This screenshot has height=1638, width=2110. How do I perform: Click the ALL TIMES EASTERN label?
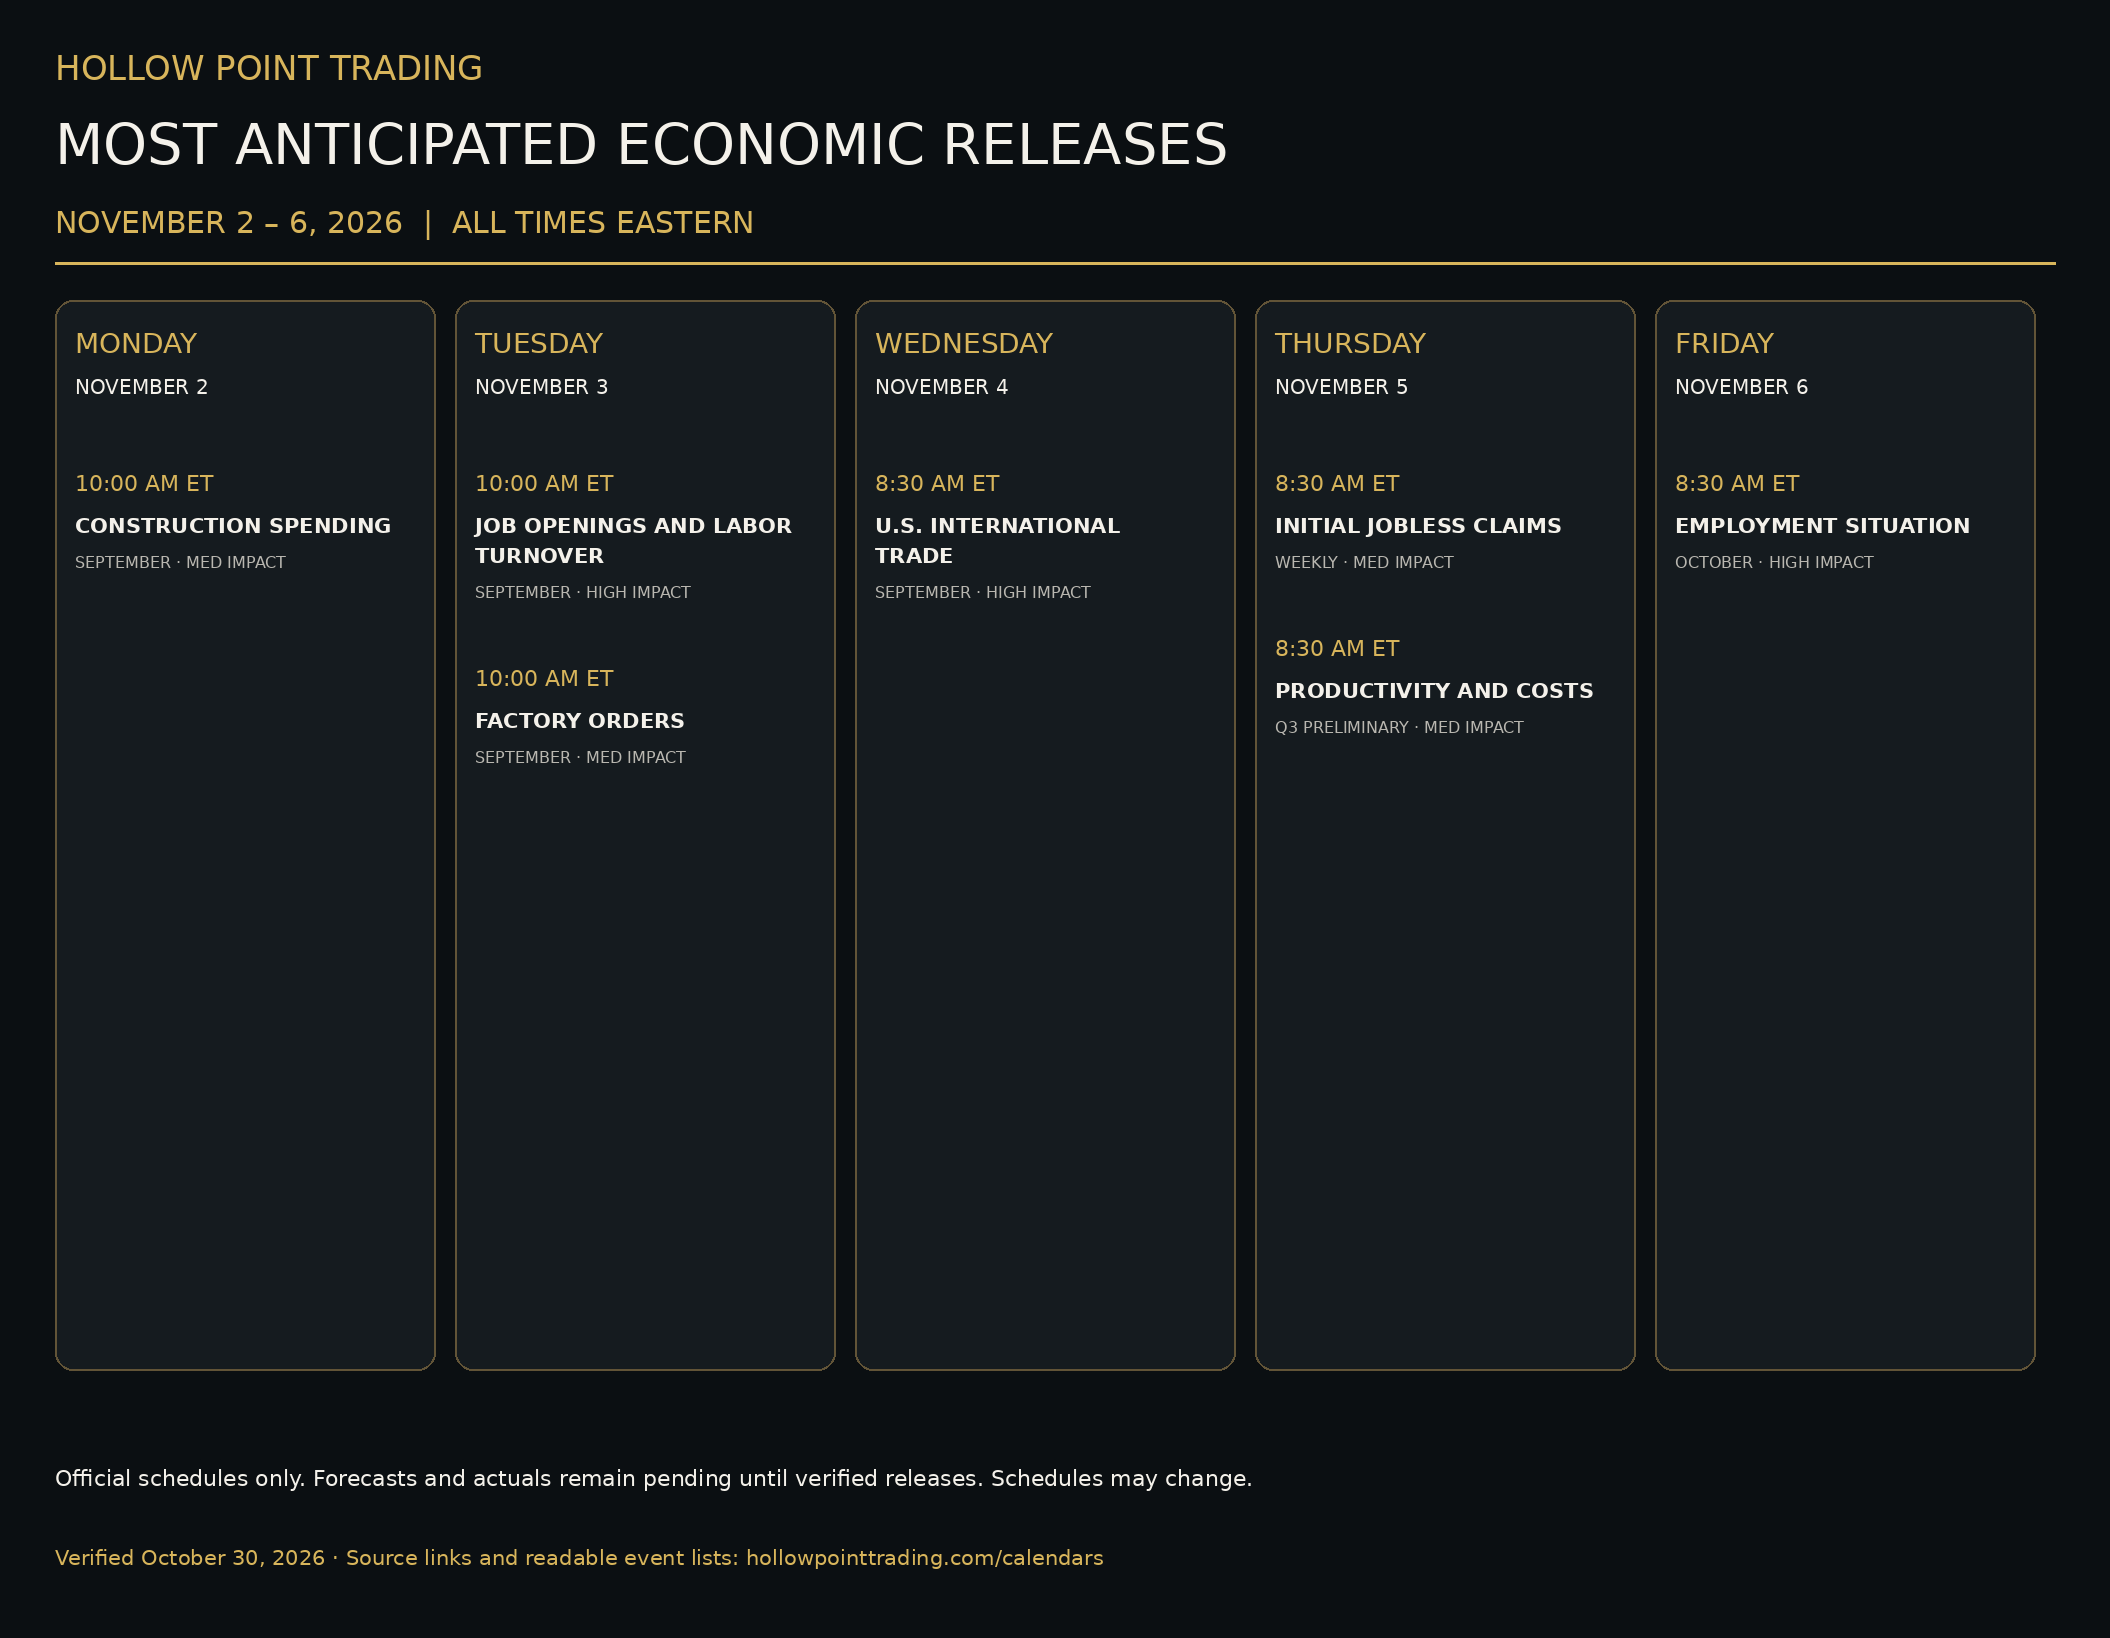click(603, 222)
